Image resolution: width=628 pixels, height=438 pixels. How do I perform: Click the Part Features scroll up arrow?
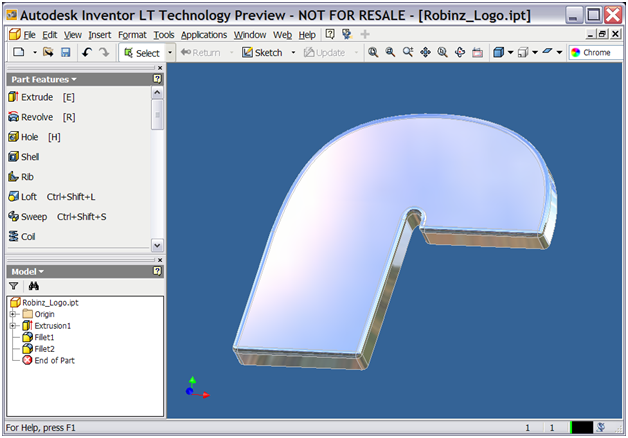157,92
